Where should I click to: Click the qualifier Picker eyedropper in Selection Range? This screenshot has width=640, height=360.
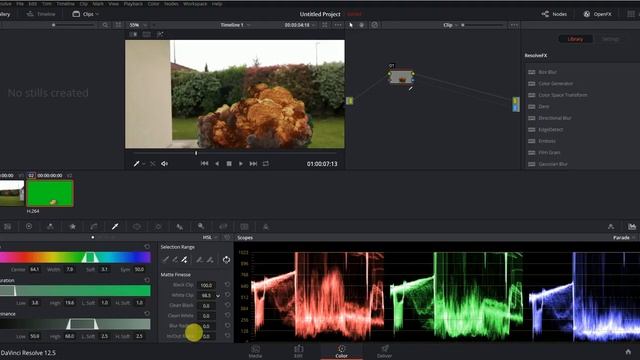coord(166,260)
